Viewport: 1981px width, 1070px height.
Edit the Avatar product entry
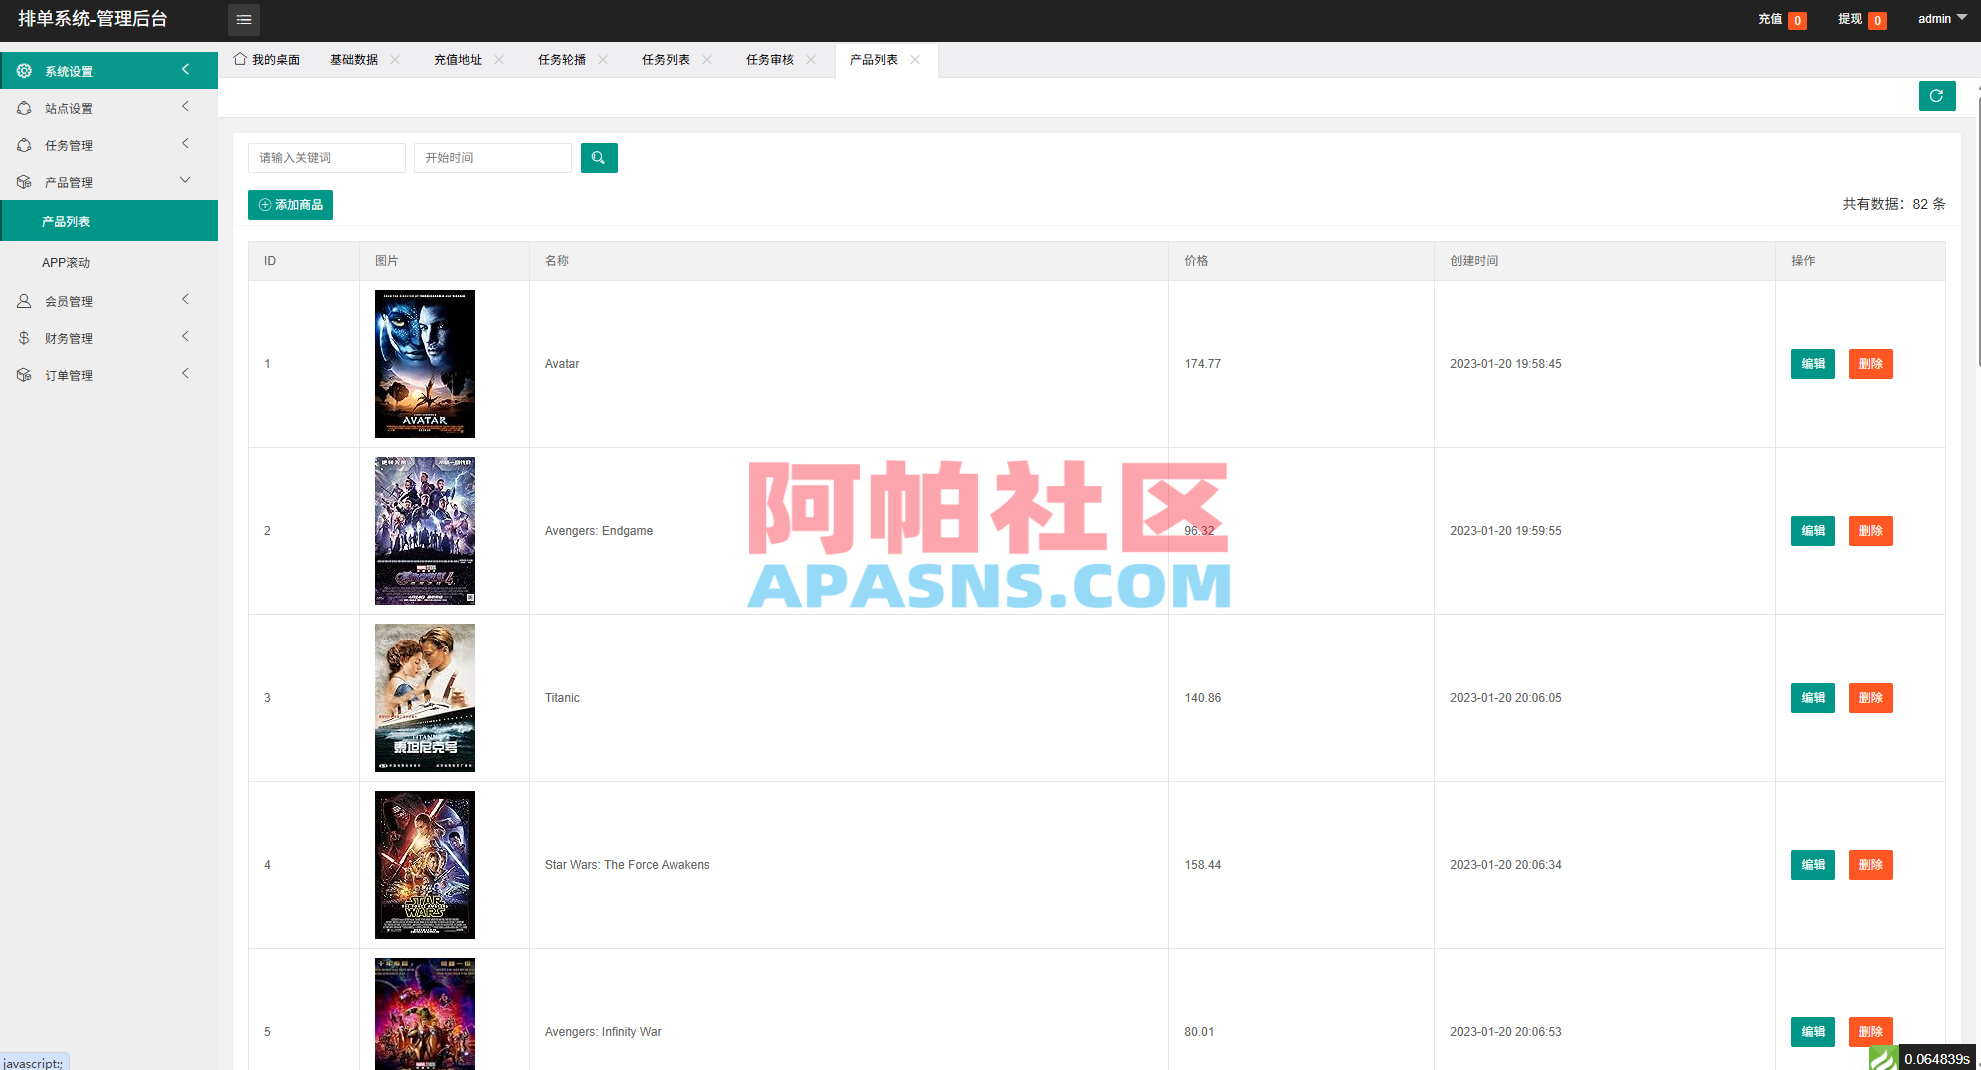(x=1812, y=364)
